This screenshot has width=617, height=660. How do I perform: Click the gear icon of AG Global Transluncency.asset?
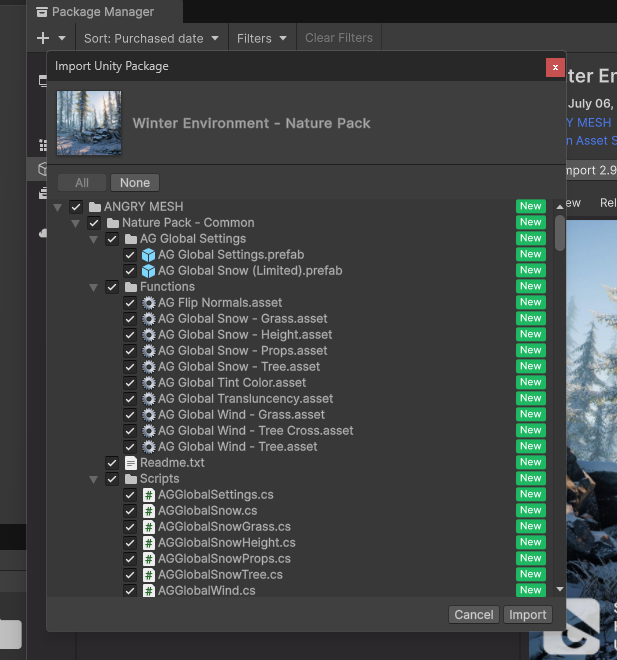click(148, 399)
